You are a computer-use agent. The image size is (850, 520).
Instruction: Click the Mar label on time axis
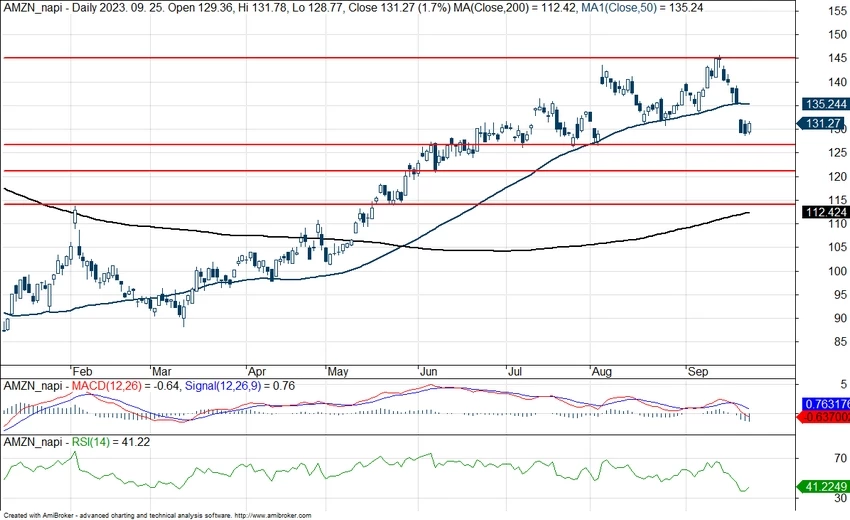(162, 372)
